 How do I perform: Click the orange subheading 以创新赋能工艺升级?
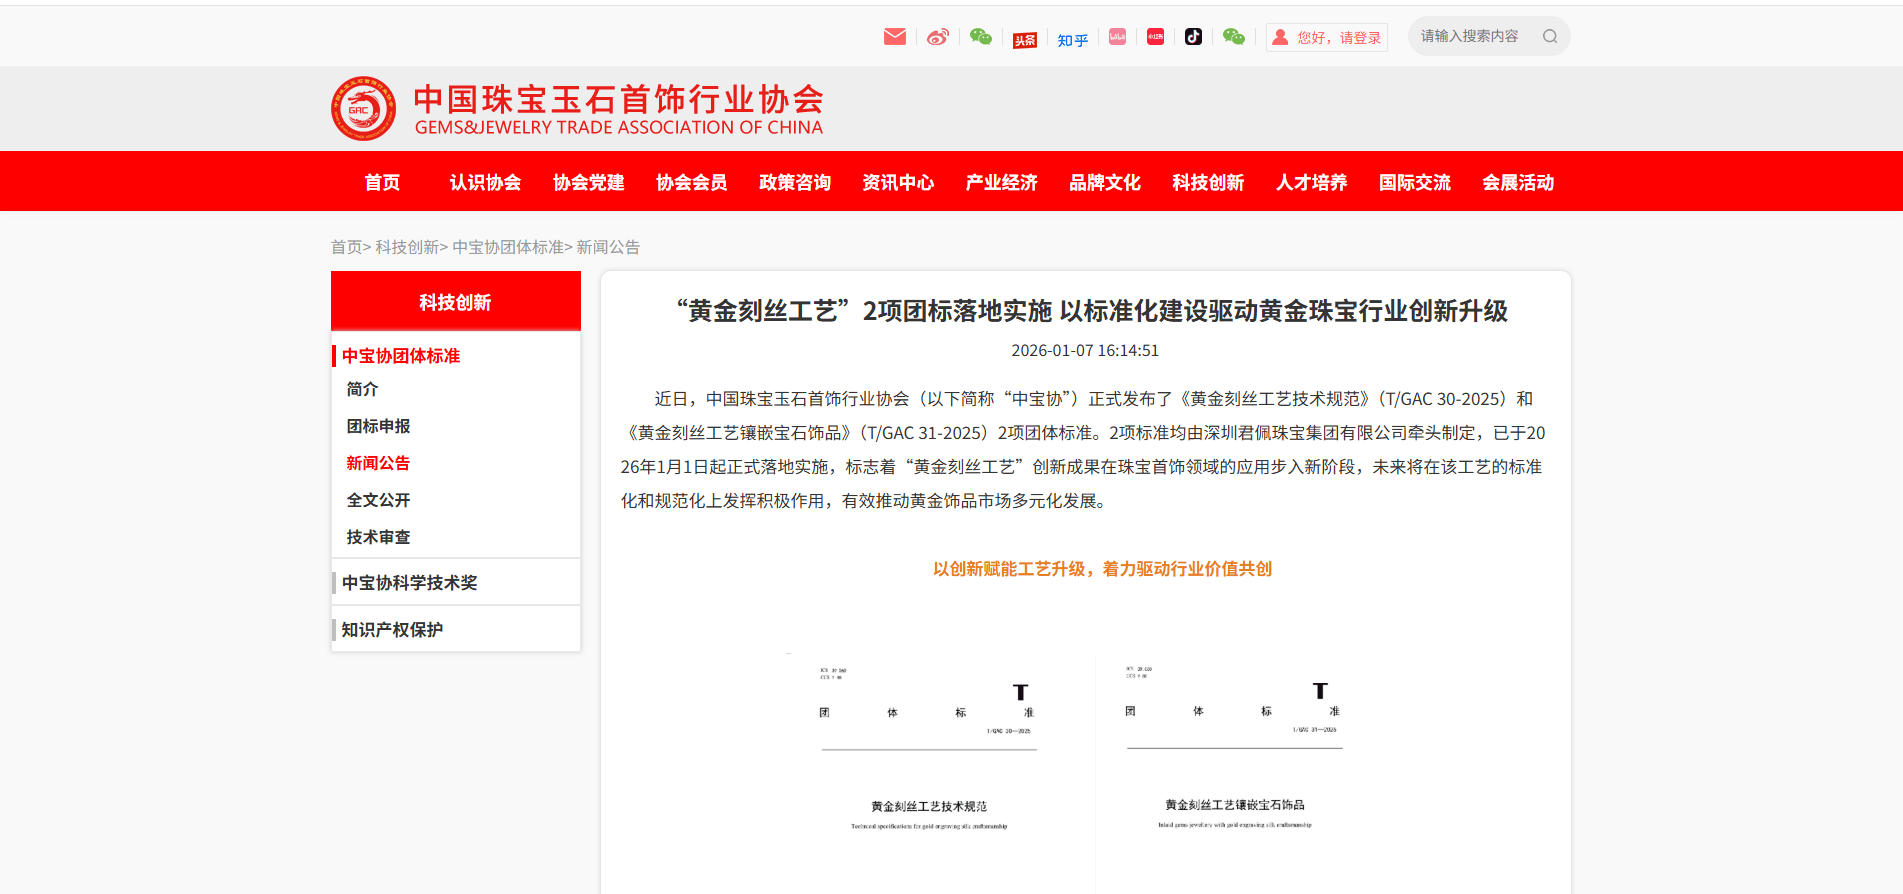point(1102,569)
